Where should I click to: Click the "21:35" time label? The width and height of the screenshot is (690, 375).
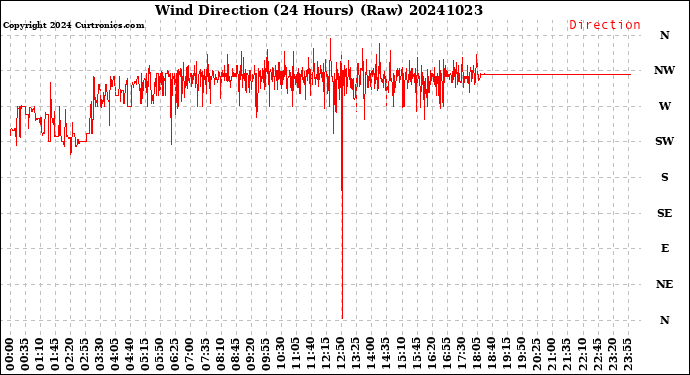point(566,354)
